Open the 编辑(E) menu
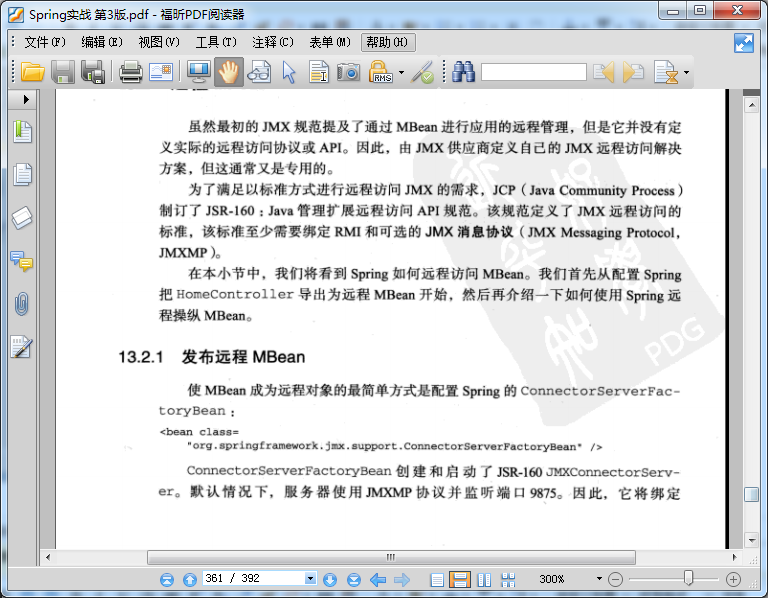Image resolution: width=768 pixels, height=598 pixels. 102,42
